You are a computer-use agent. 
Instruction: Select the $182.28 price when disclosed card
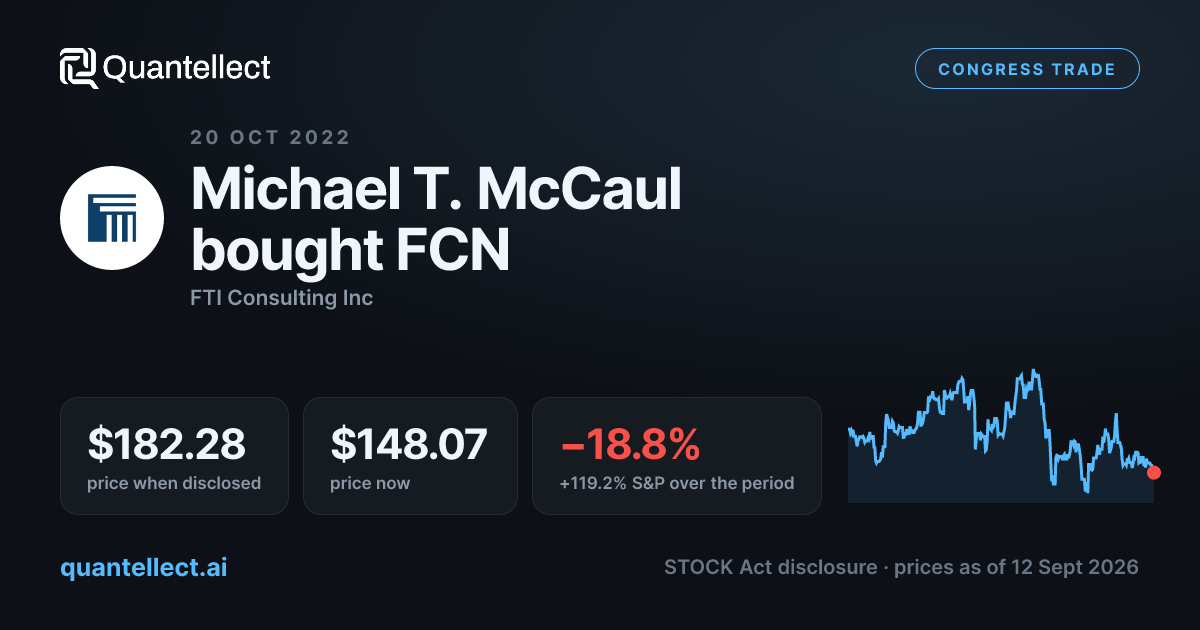(174, 456)
